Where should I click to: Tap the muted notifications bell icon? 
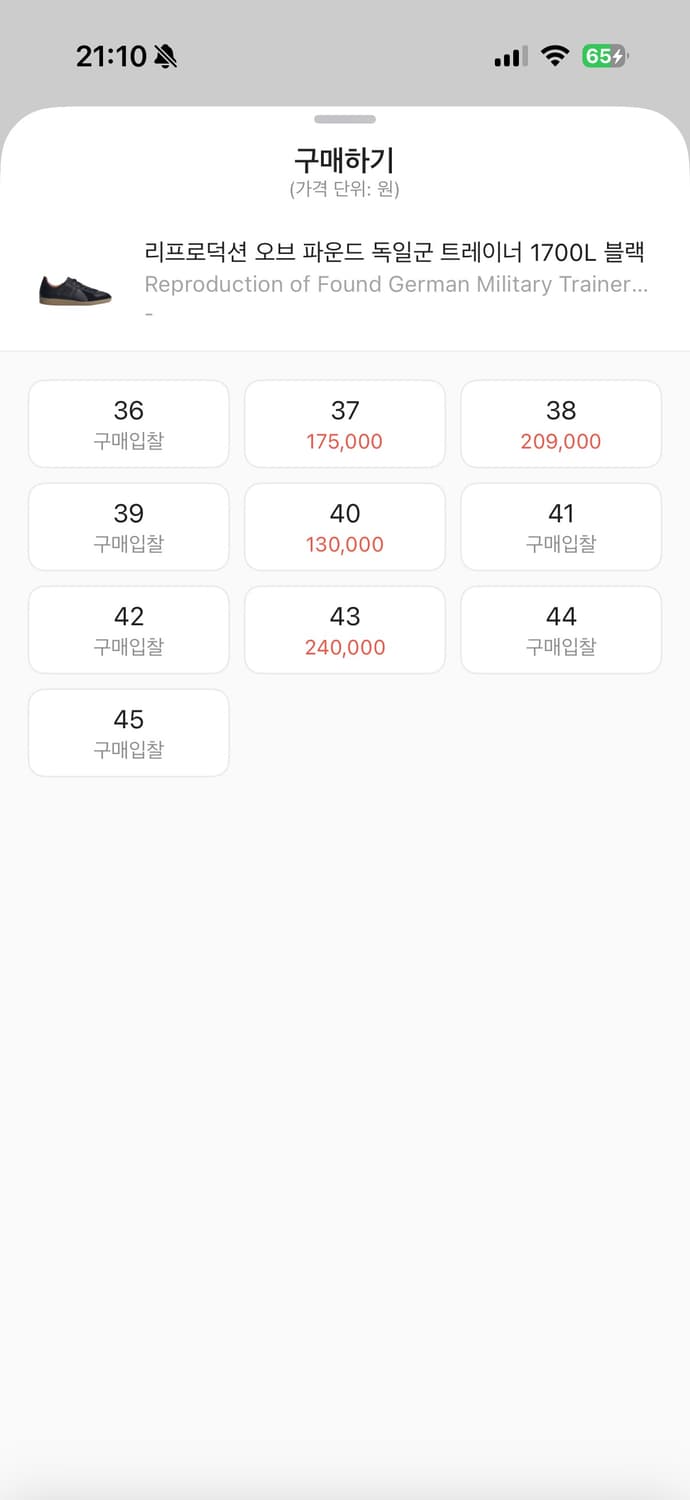tap(160, 56)
